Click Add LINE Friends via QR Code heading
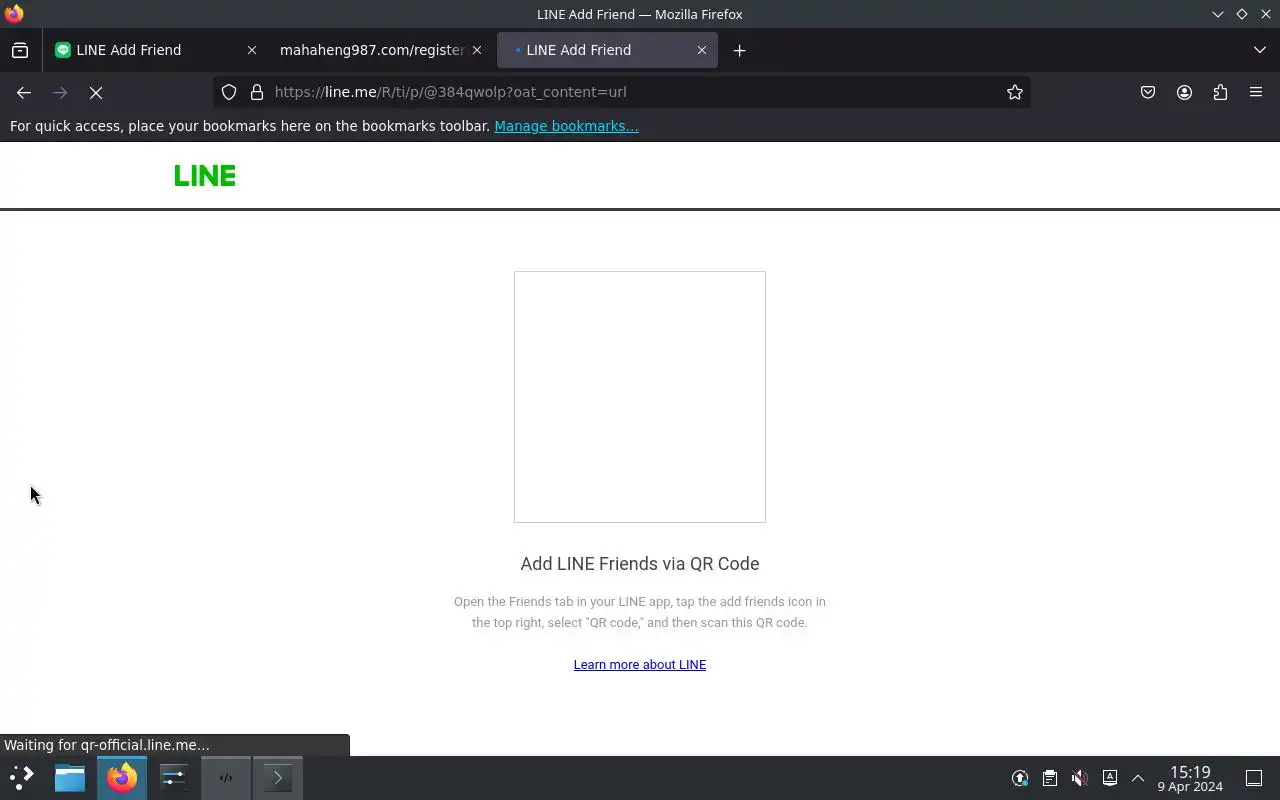This screenshot has height=800, width=1280. click(640, 564)
